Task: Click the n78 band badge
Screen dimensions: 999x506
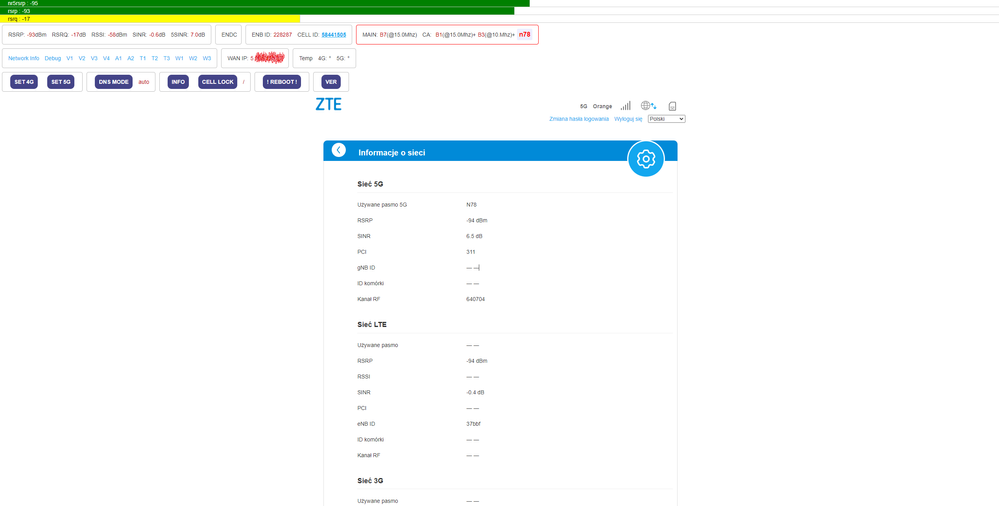Action: (524, 34)
